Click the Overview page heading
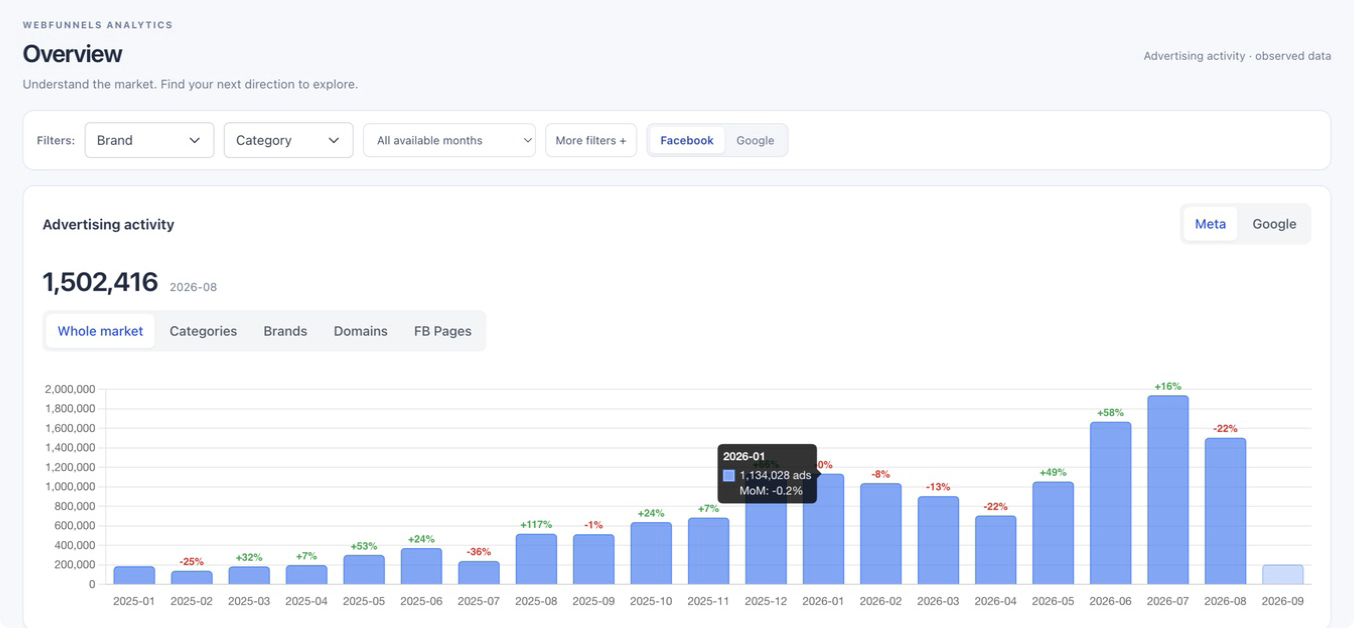This screenshot has height=628, width=1354. click(72, 54)
